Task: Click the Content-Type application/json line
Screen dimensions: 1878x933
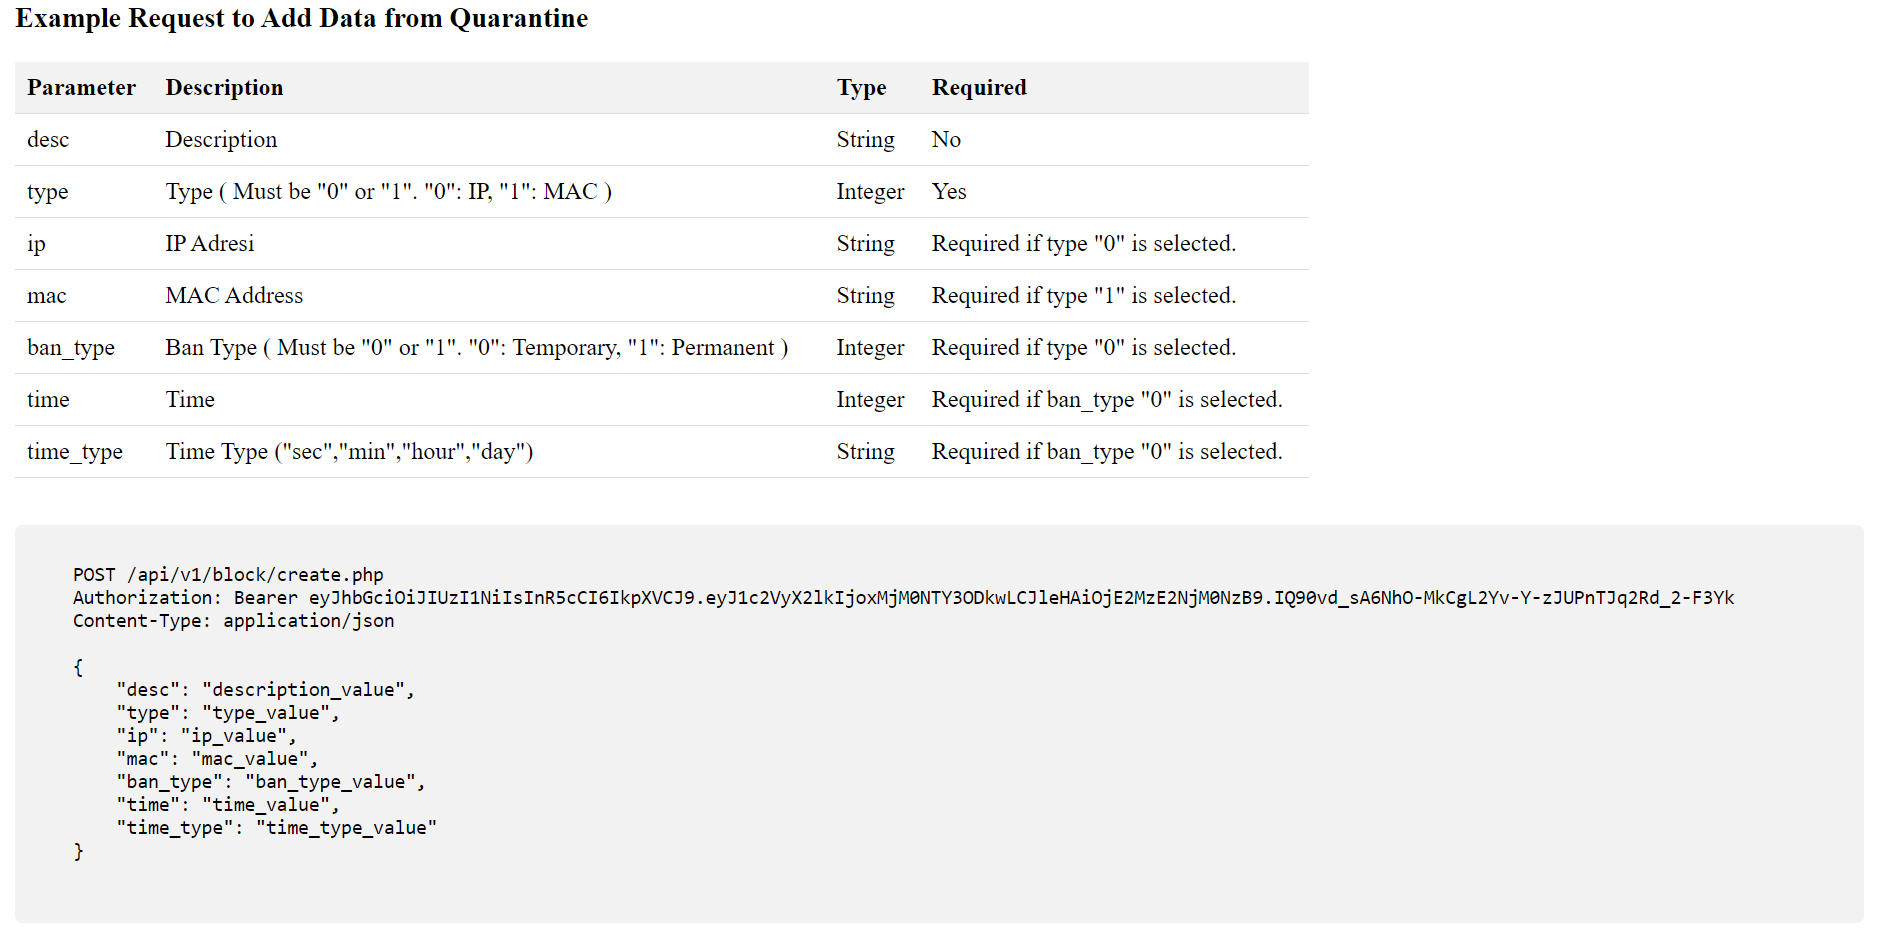Action: click(x=234, y=621)
